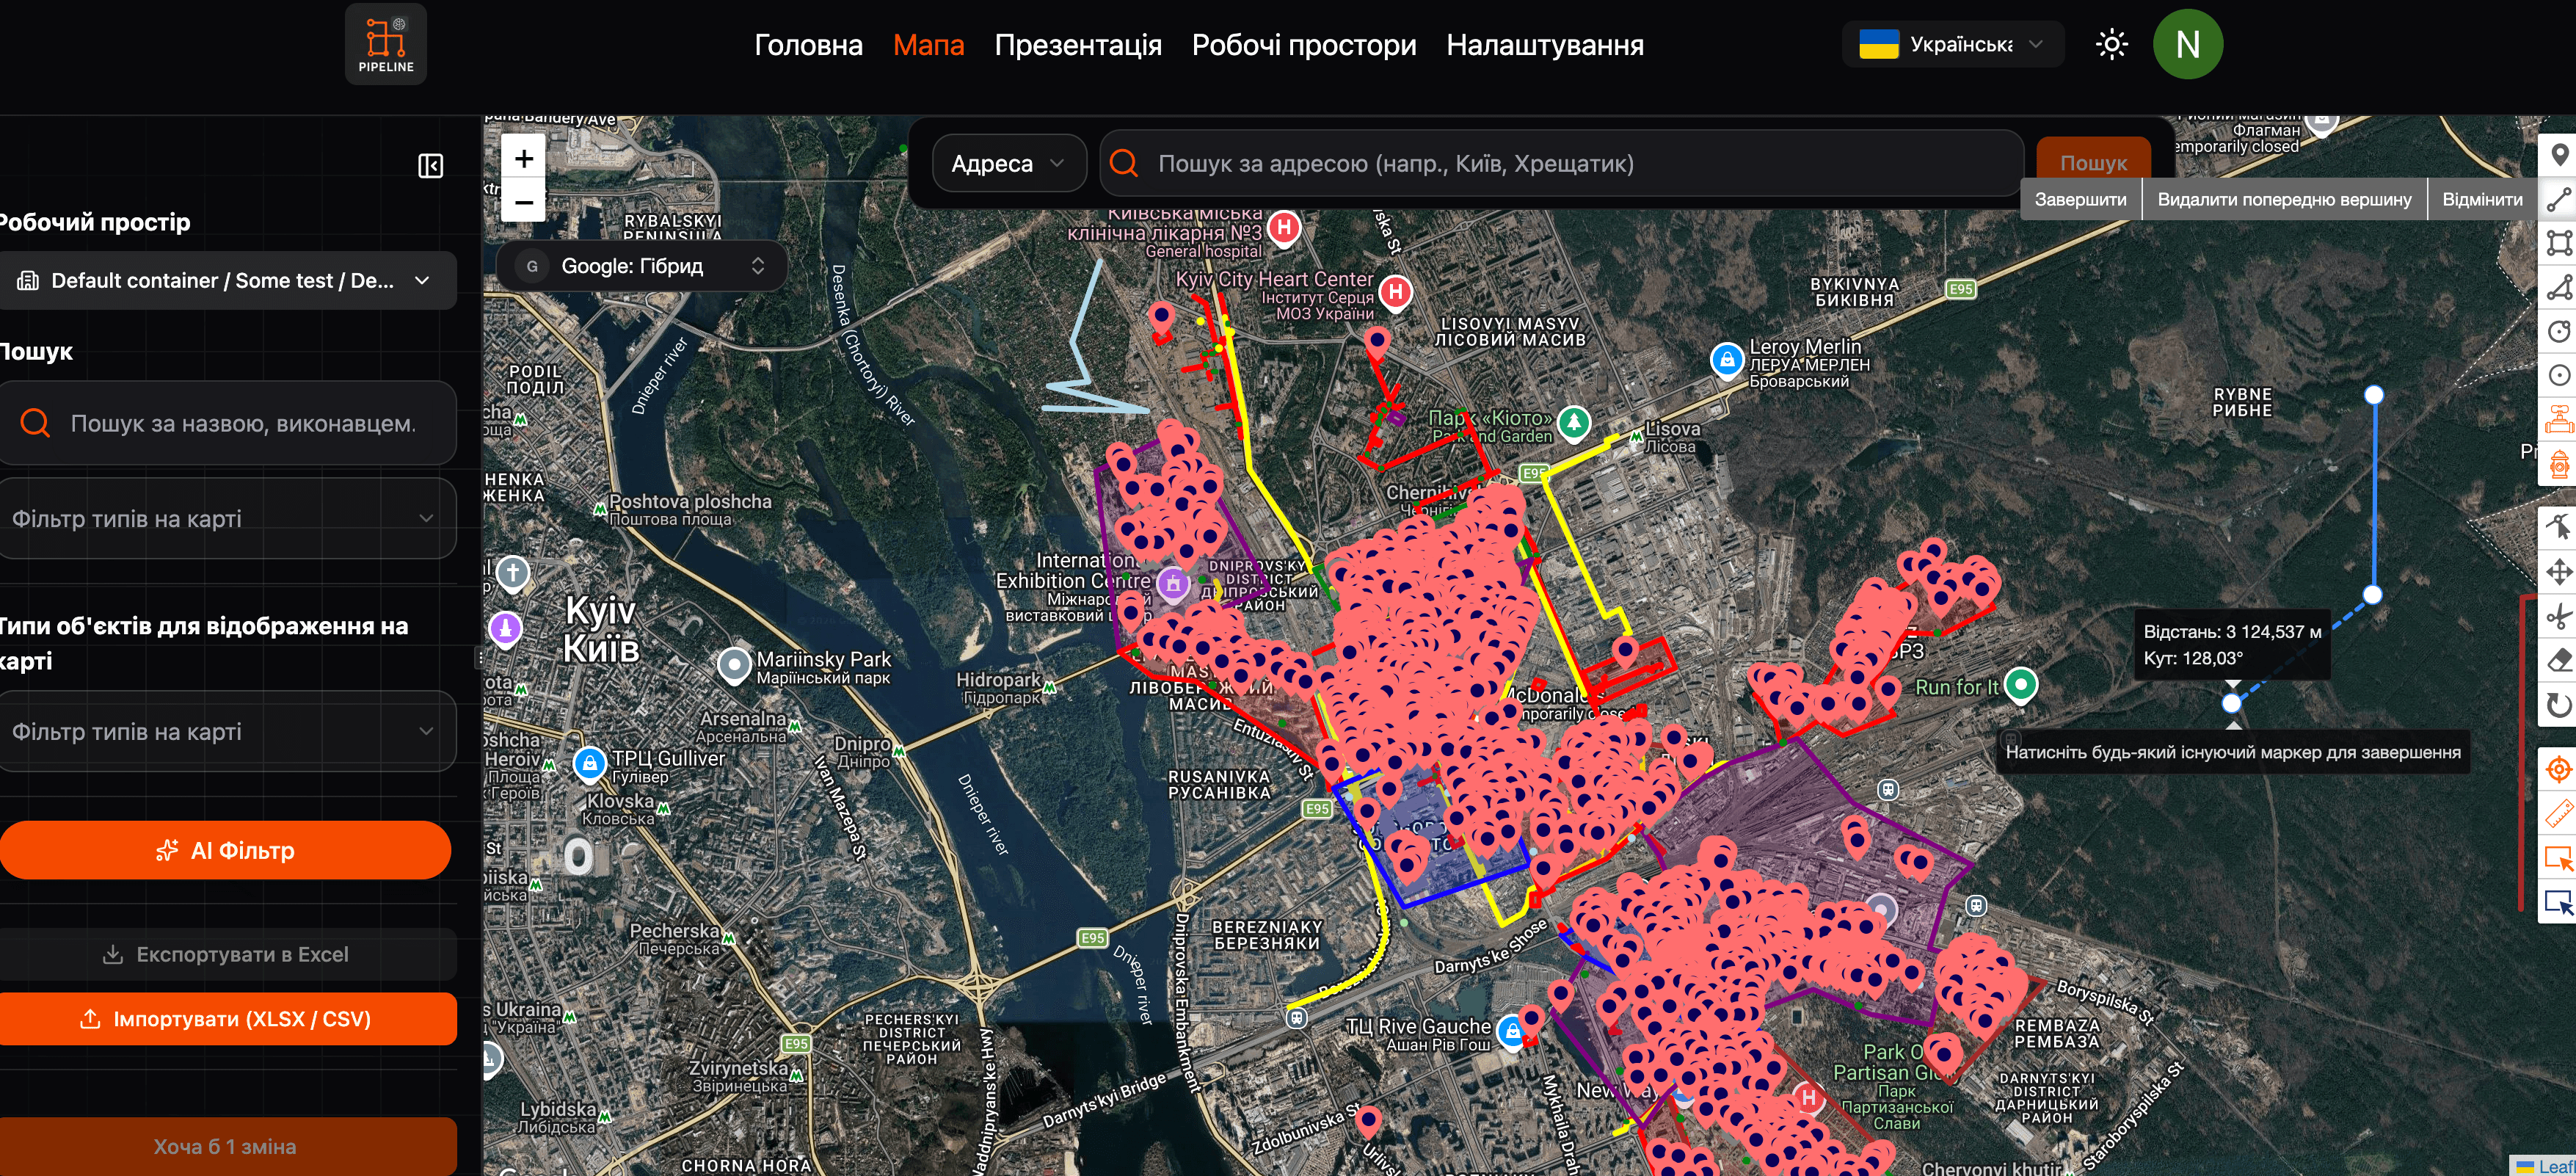Expand the Default container workspace dropdown

coord(227,281)
